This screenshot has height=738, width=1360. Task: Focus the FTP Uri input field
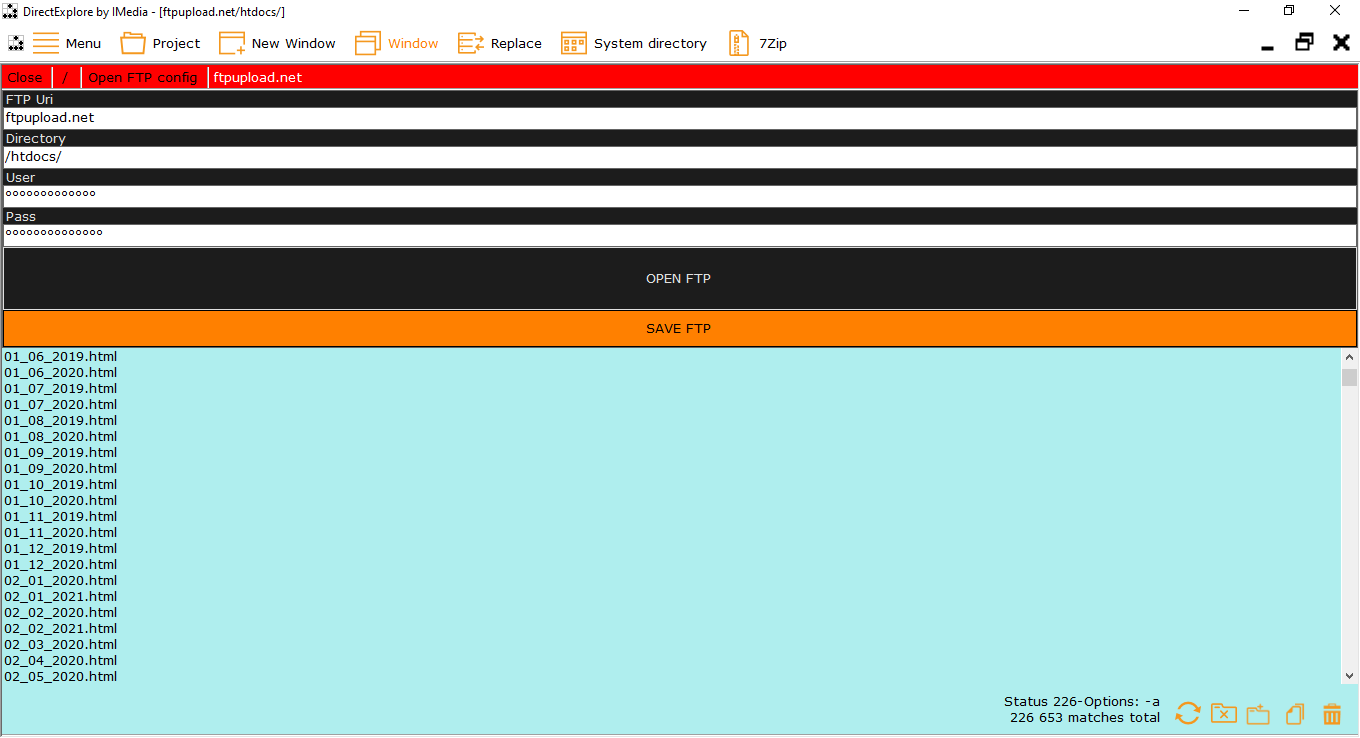point(679,118)
